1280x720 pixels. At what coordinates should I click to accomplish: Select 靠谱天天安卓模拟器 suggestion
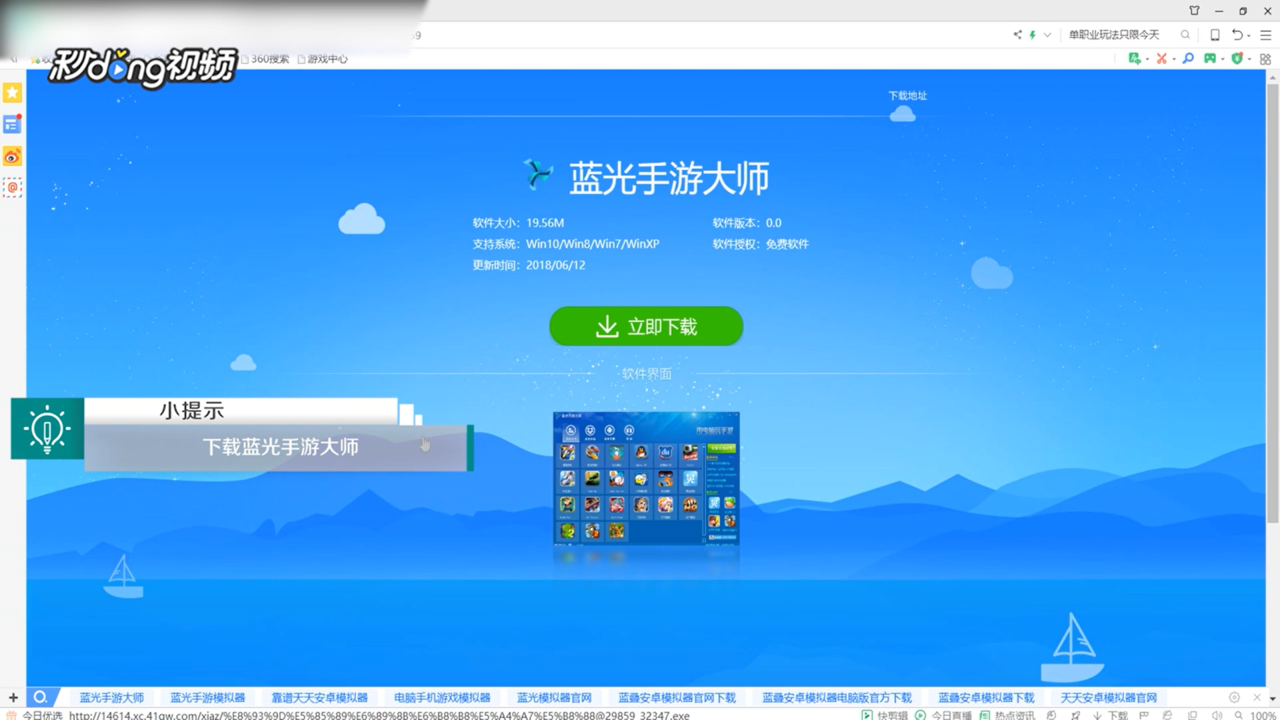coord(320,697)
